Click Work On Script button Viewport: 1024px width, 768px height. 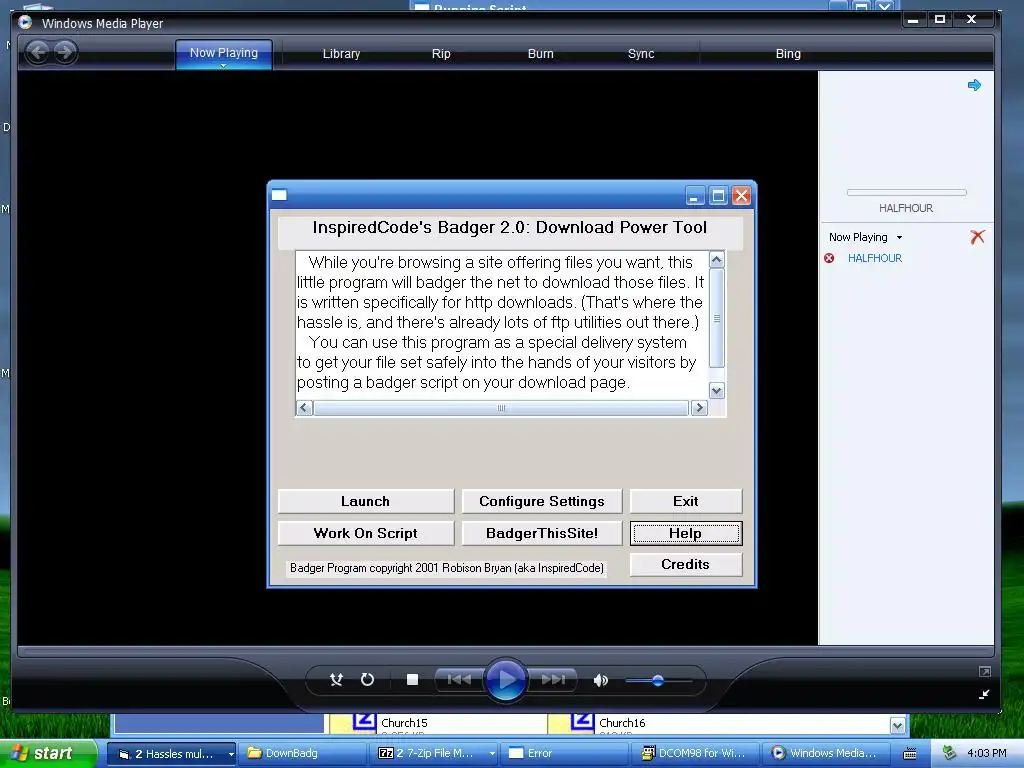pos(366,533)
